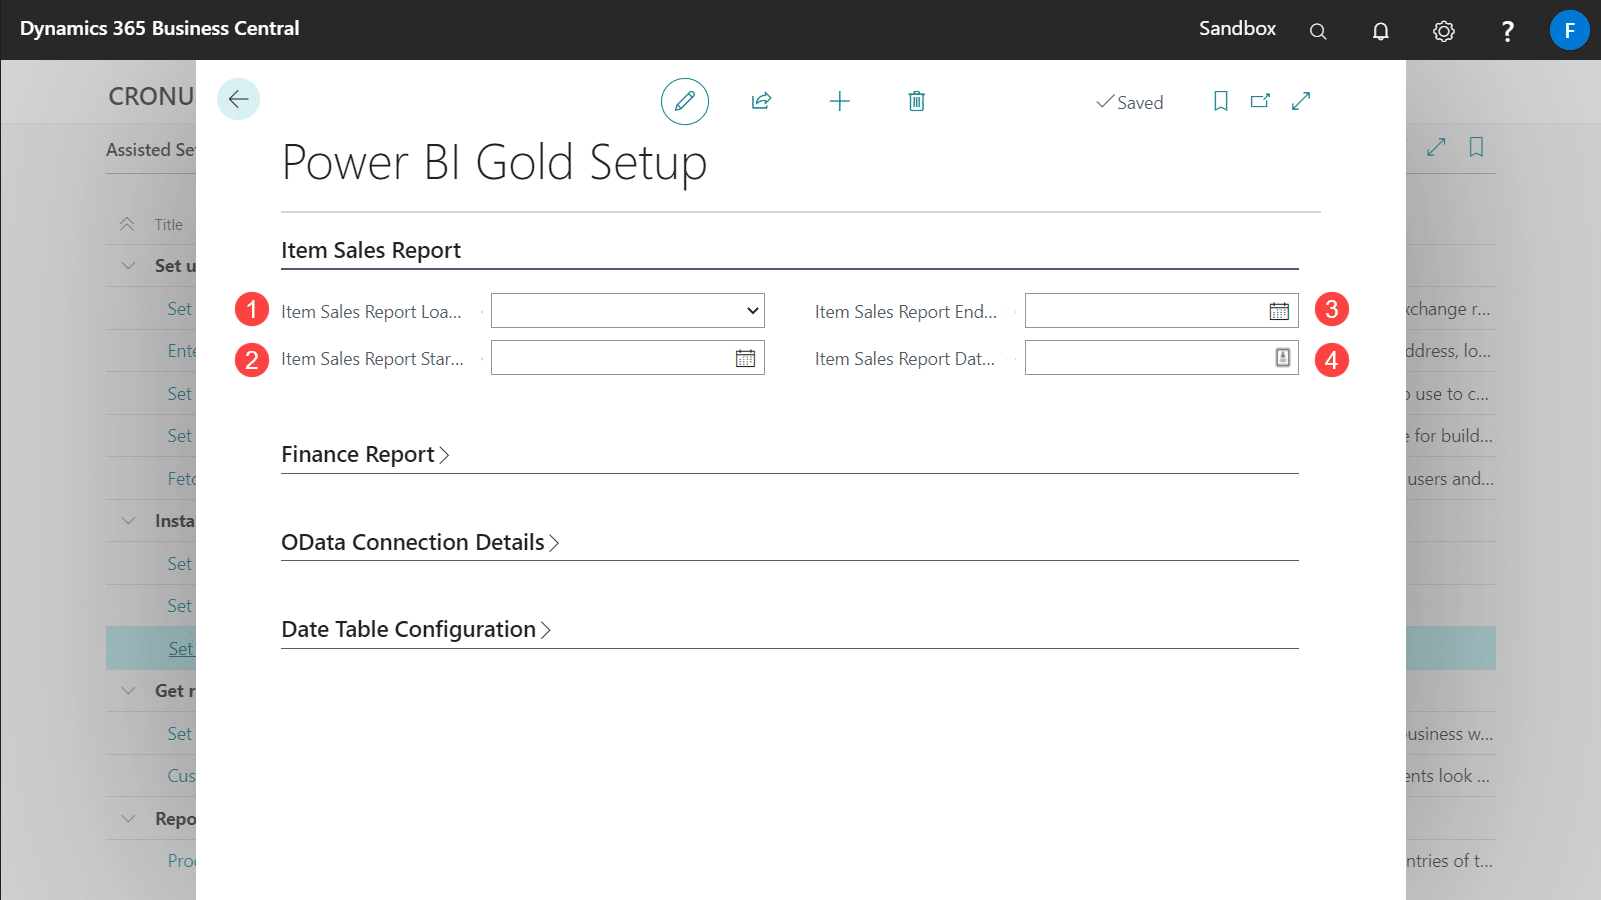
Task: Click the Saved status indicator
Action: coord(1130,102)
